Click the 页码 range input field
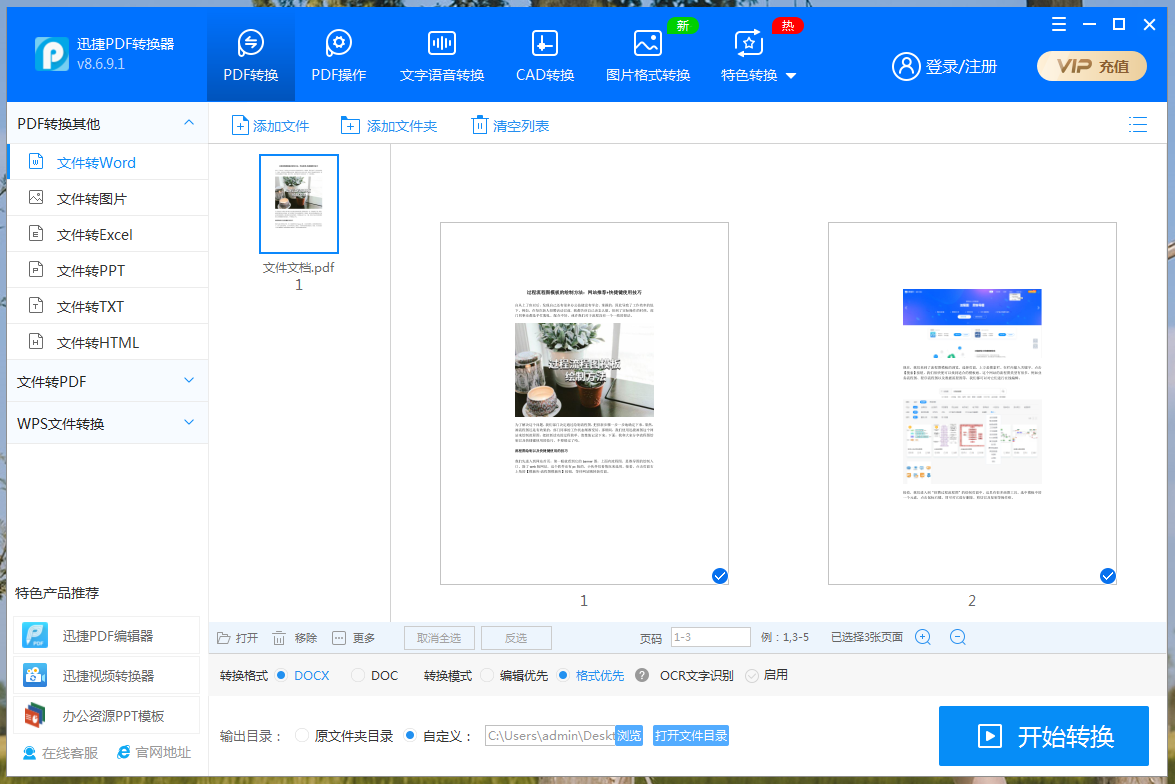The width and height of the screenshot is (1175, 784). coord(710,637)
